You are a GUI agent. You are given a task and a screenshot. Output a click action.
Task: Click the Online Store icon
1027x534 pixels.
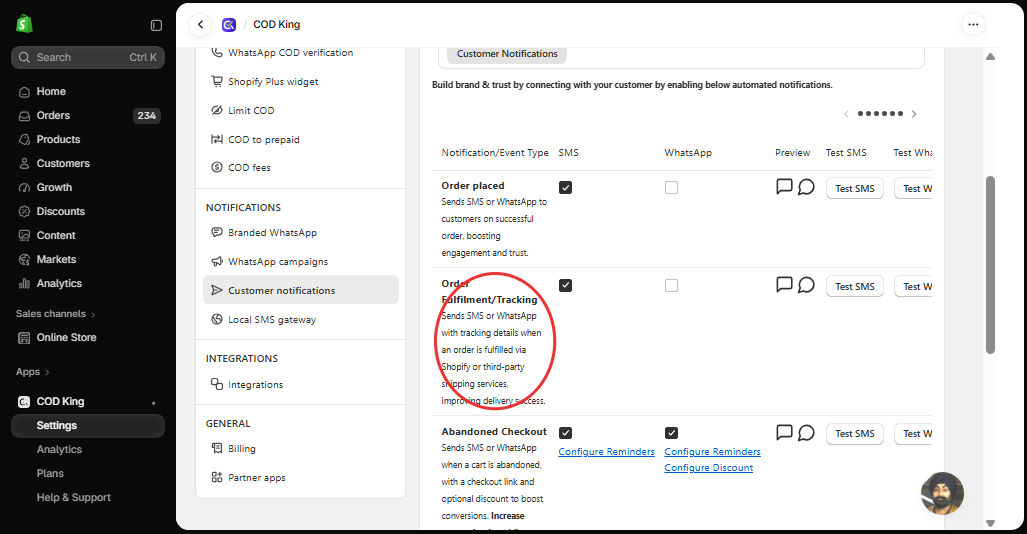24,338
